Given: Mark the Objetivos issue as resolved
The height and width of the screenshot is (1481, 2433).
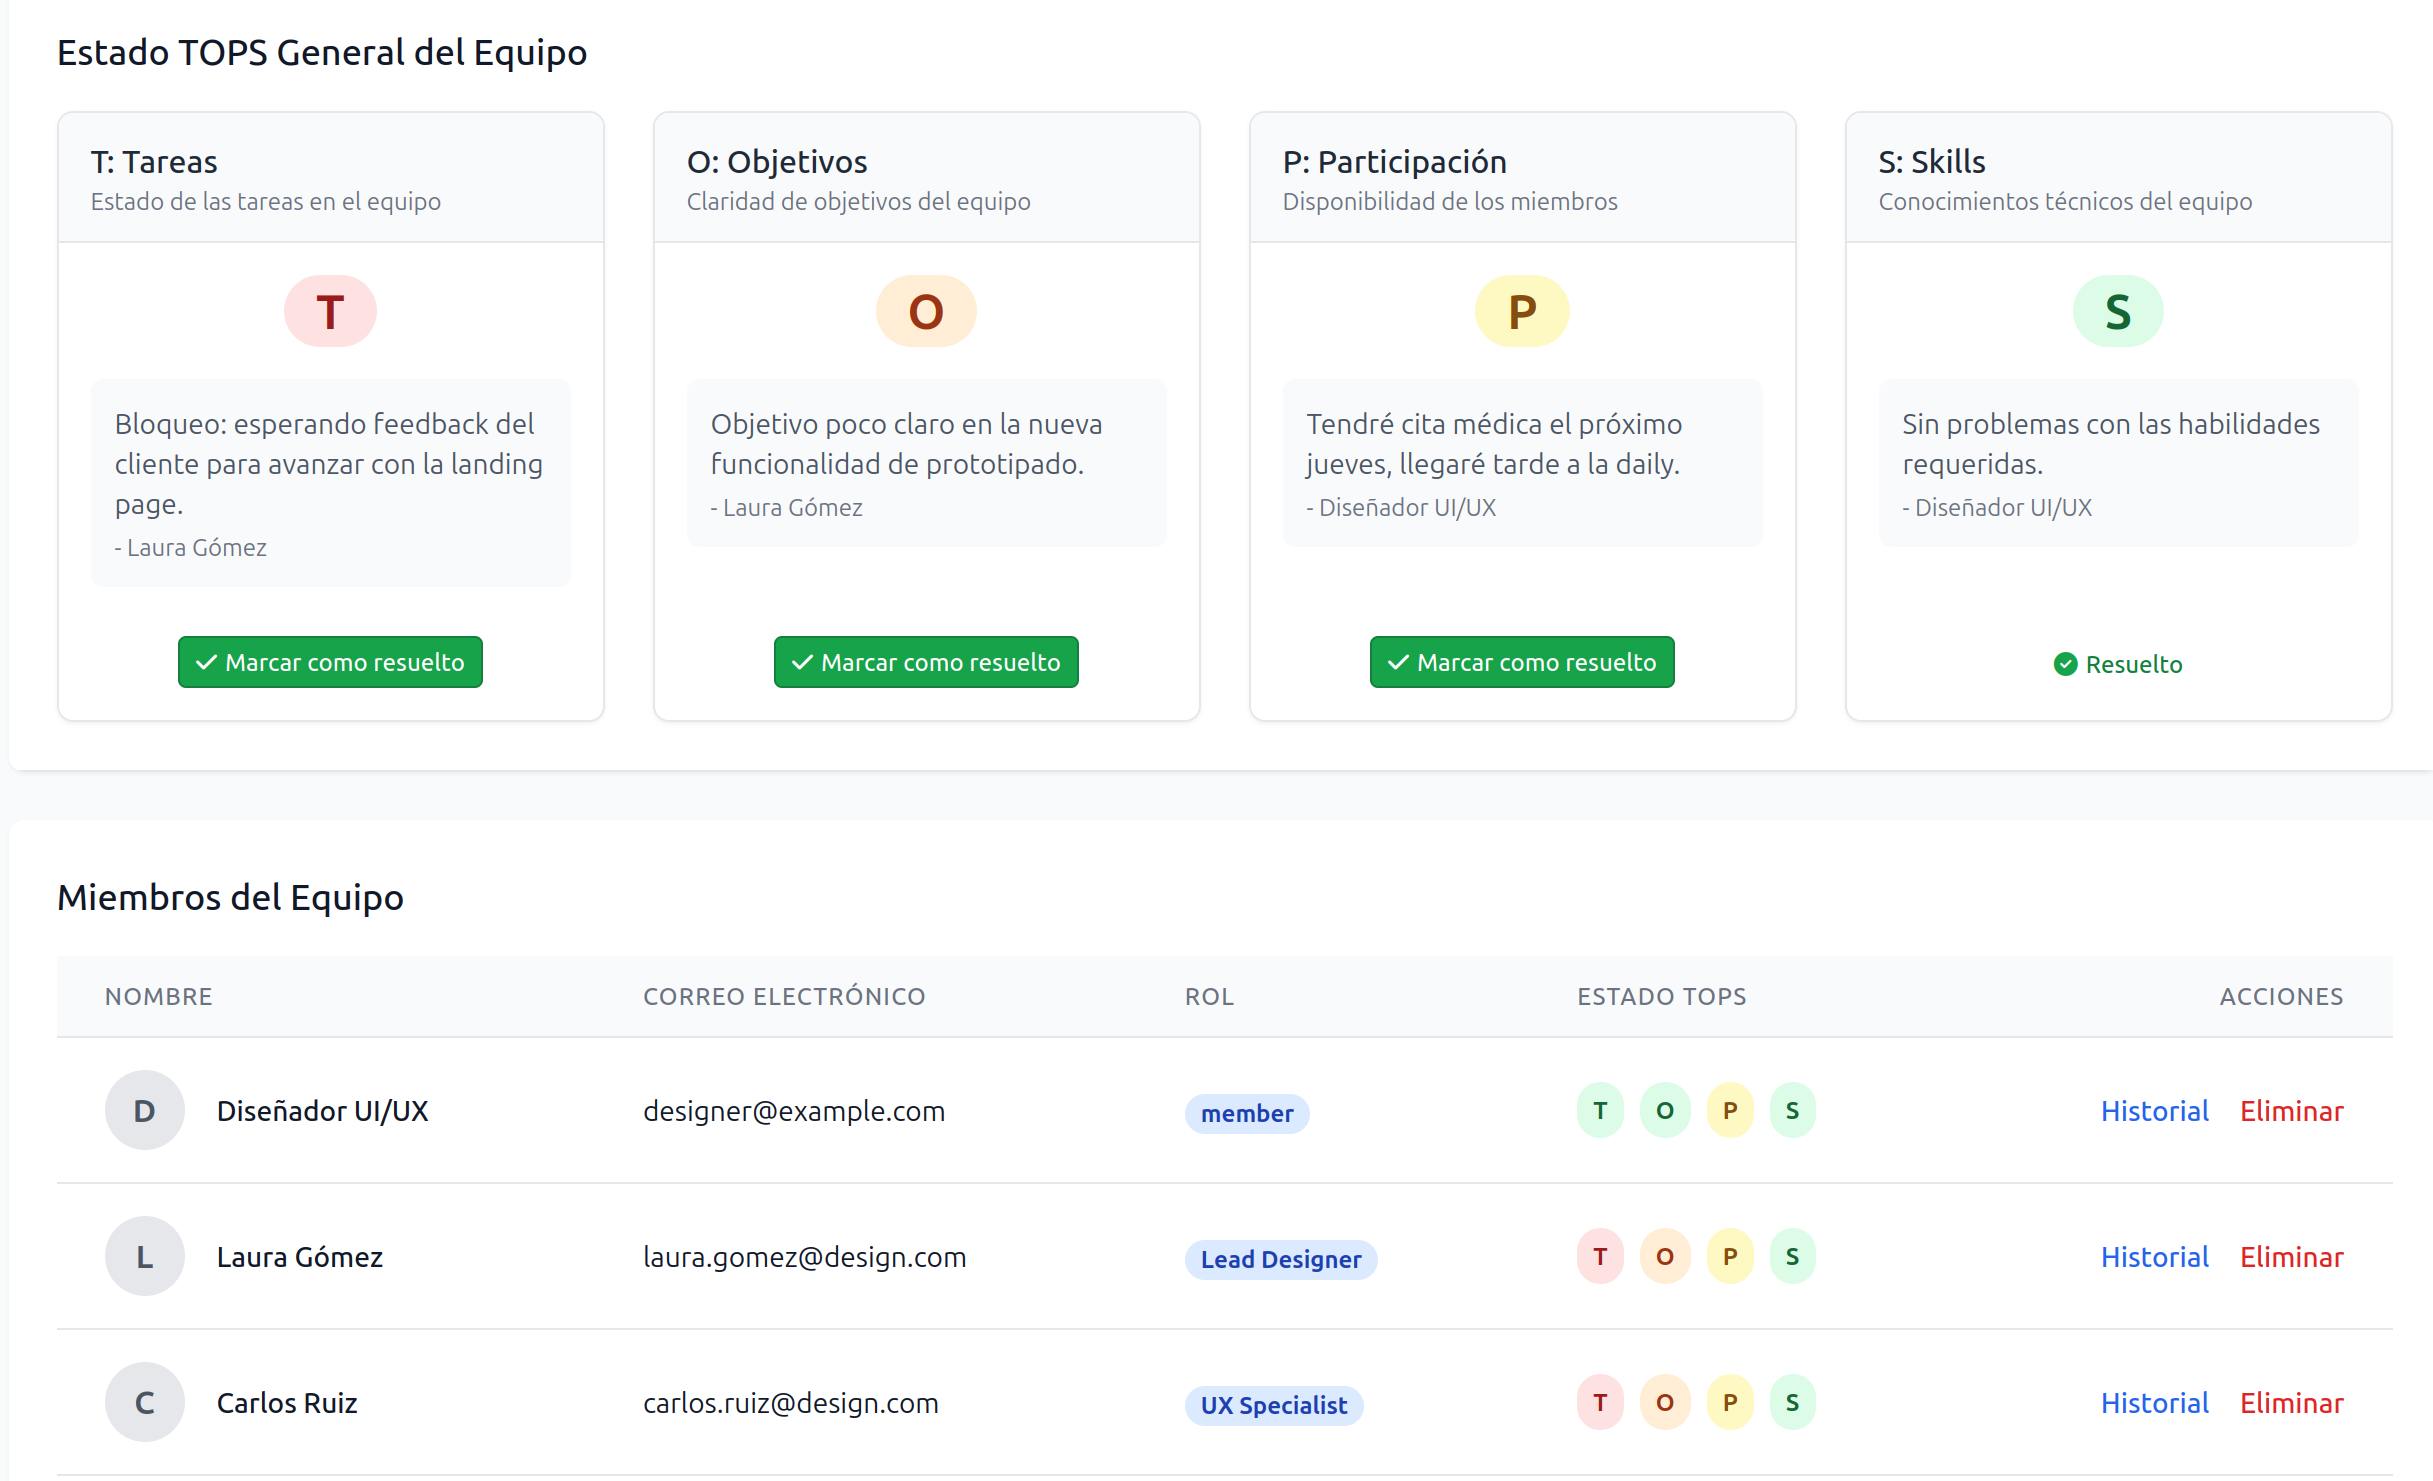Looking at the screenshot, I should [925, 661].
